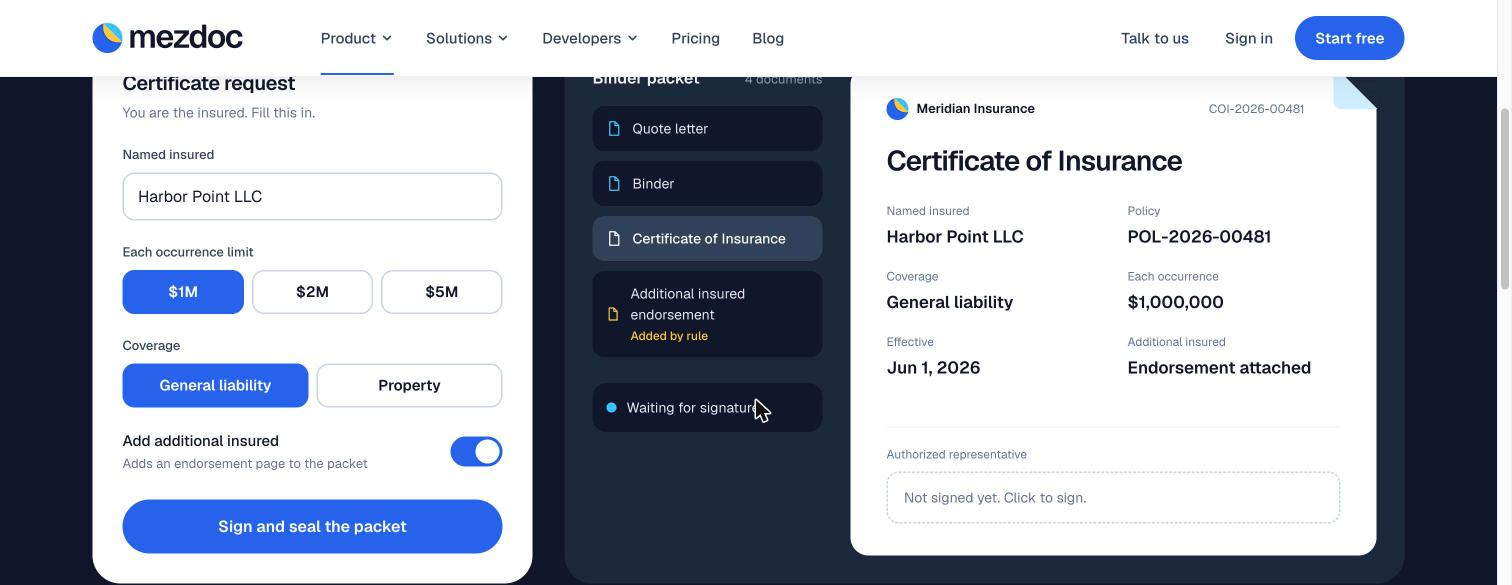The height and width of the screenshot is (585, 1512).
Task: Open Talk to us link
Action: pyautogui.click(x=1154, y=38)
